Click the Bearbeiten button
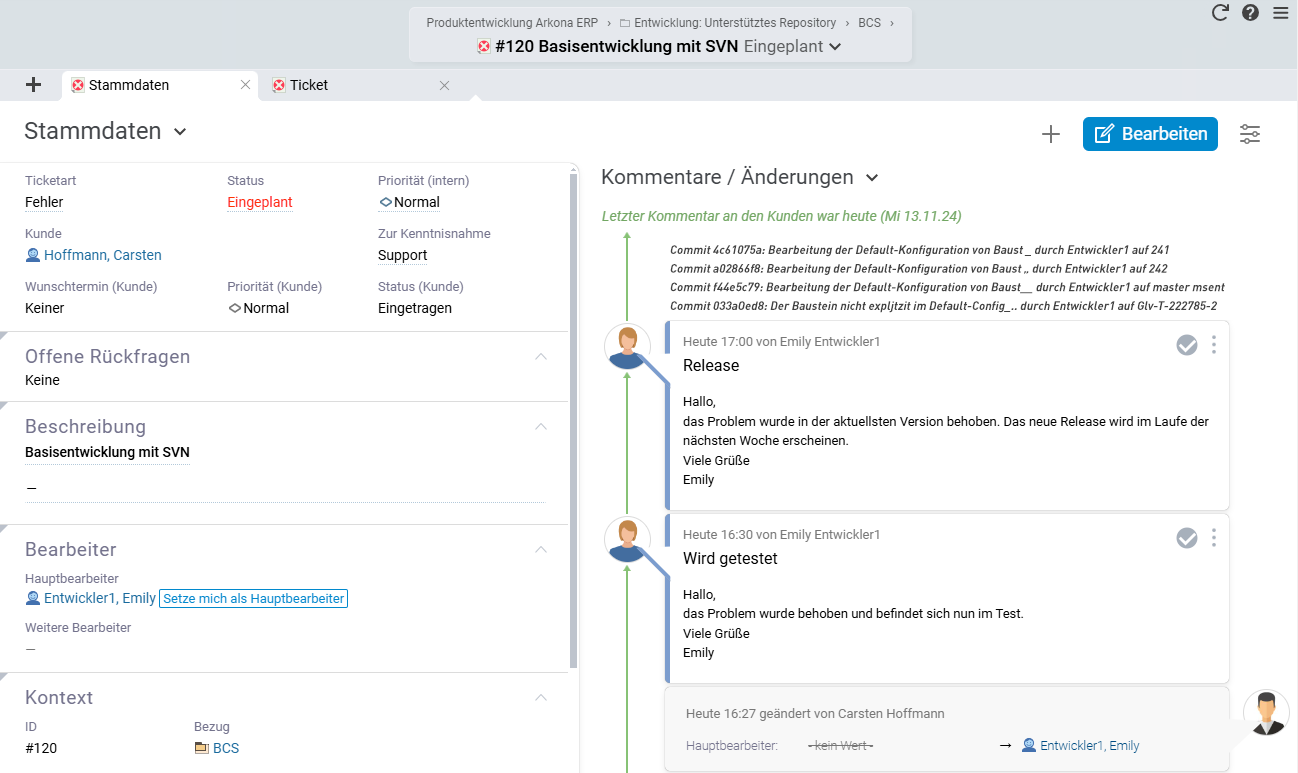This screenshot has height=773, width=1298. [1150, 134]
